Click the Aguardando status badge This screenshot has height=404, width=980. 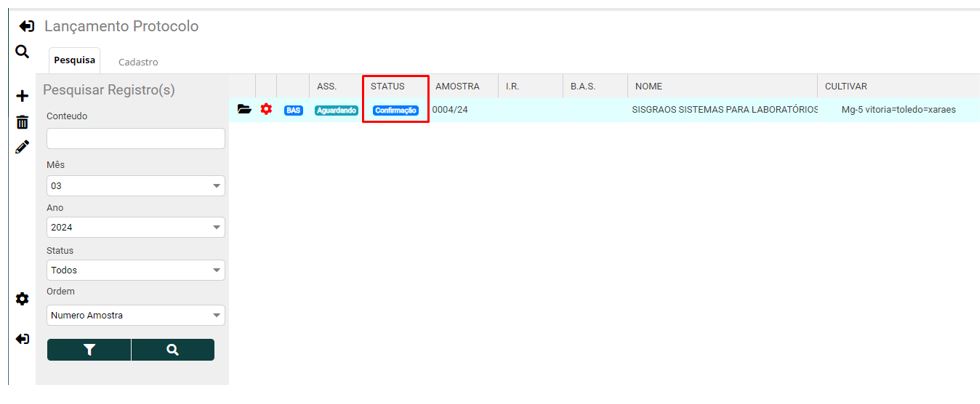(x=336, y=110)
